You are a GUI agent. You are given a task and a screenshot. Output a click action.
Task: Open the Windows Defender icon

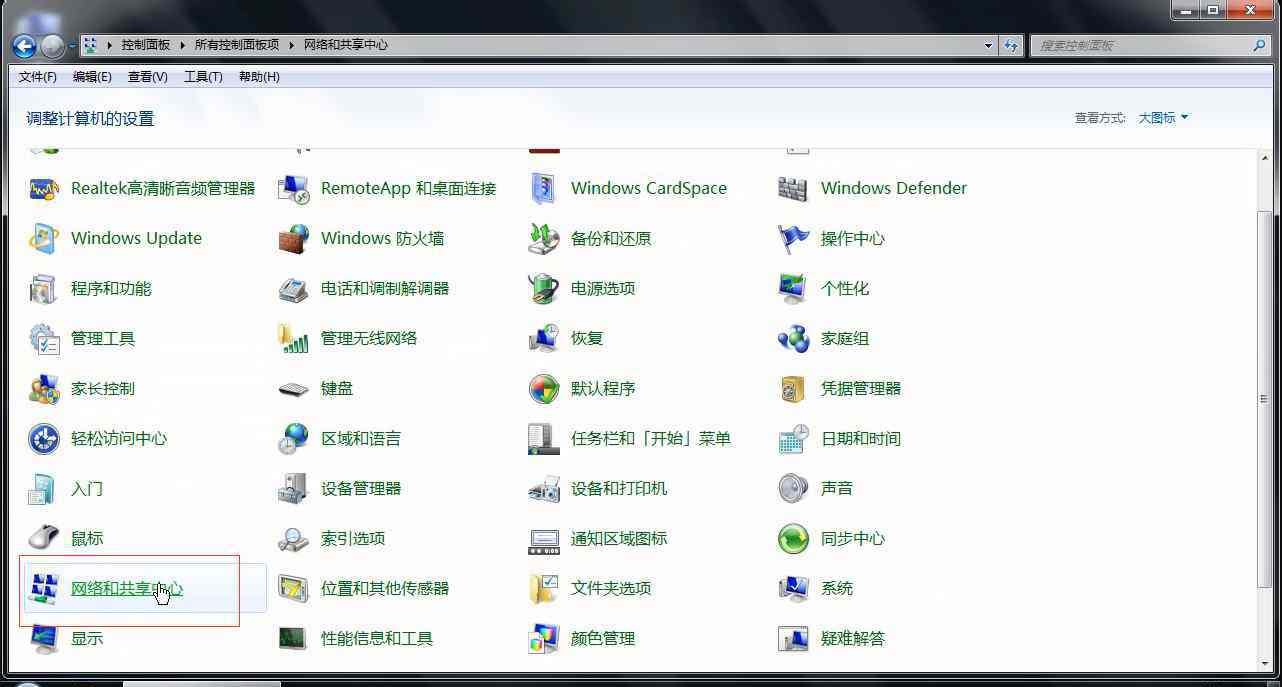794,188
